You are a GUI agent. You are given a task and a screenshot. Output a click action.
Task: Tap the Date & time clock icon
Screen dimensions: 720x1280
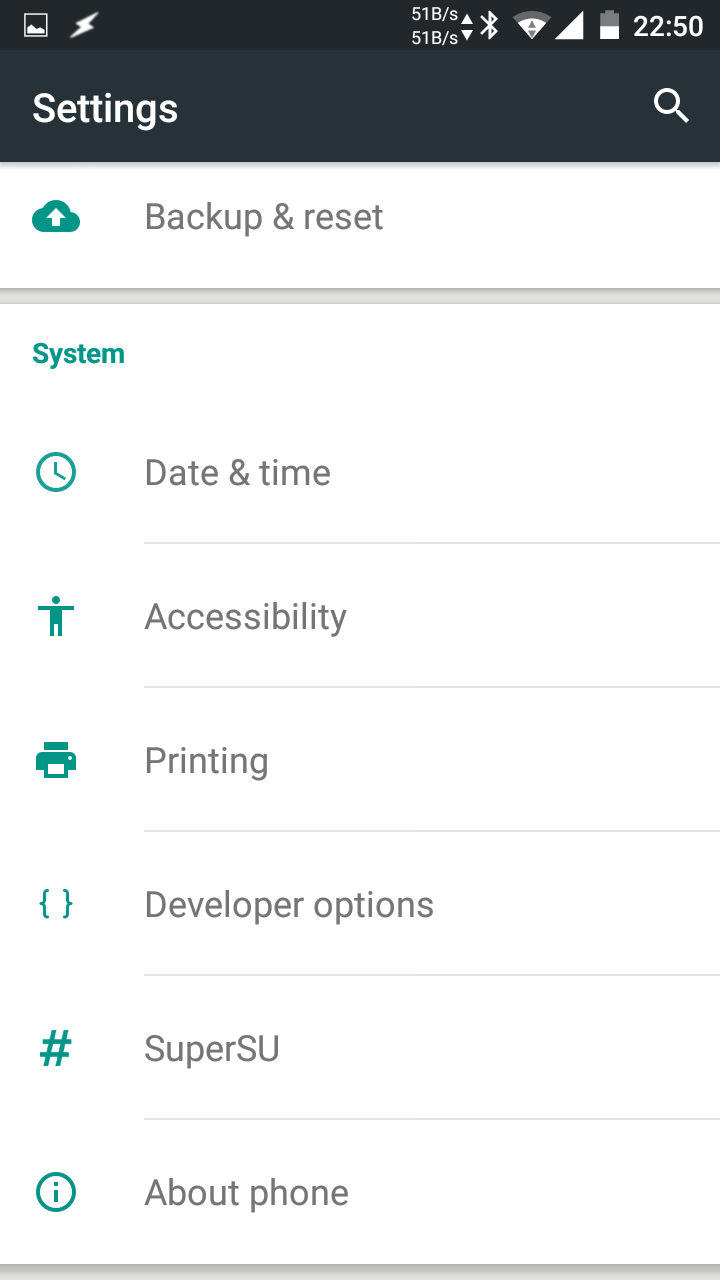[x=56, y=472]
